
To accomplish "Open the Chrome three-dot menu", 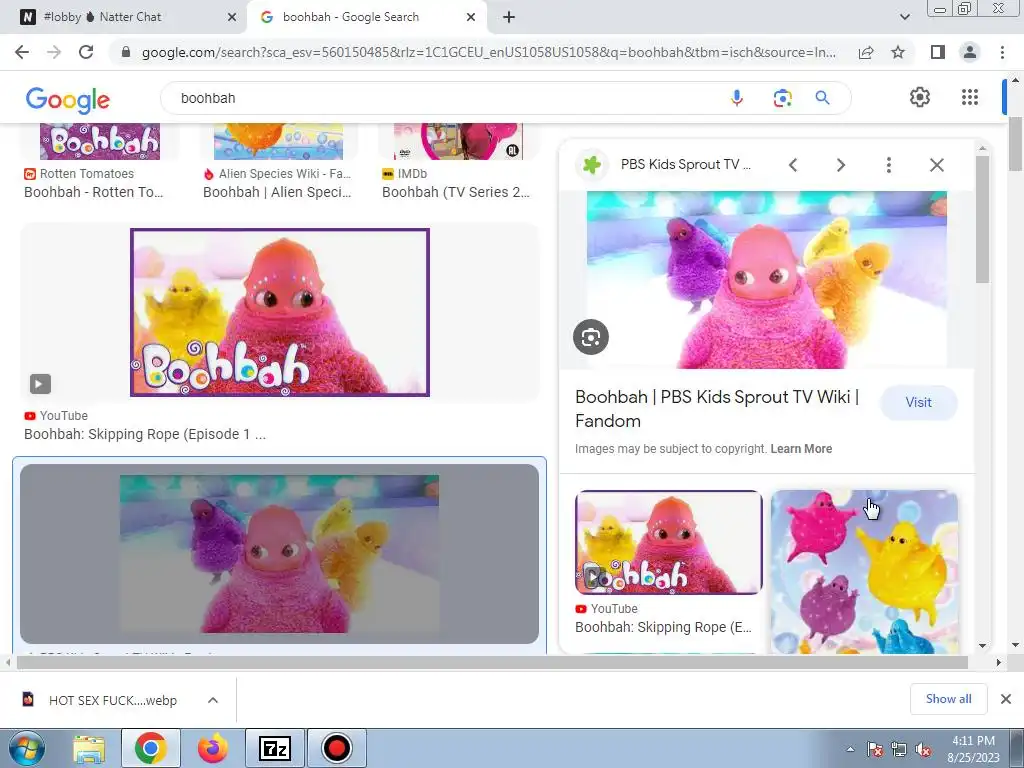I will coord(1002,52).
